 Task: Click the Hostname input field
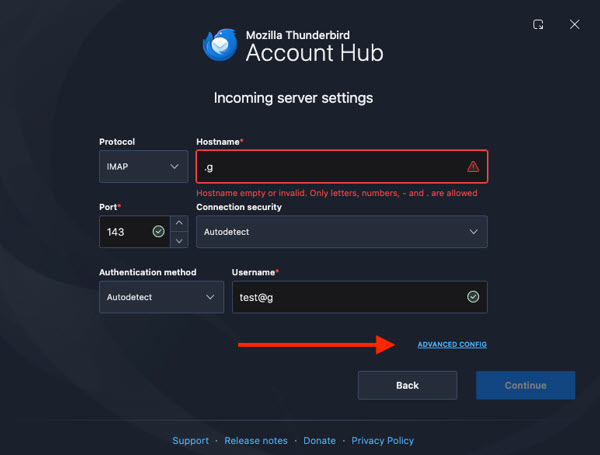(x=342, y=166)
